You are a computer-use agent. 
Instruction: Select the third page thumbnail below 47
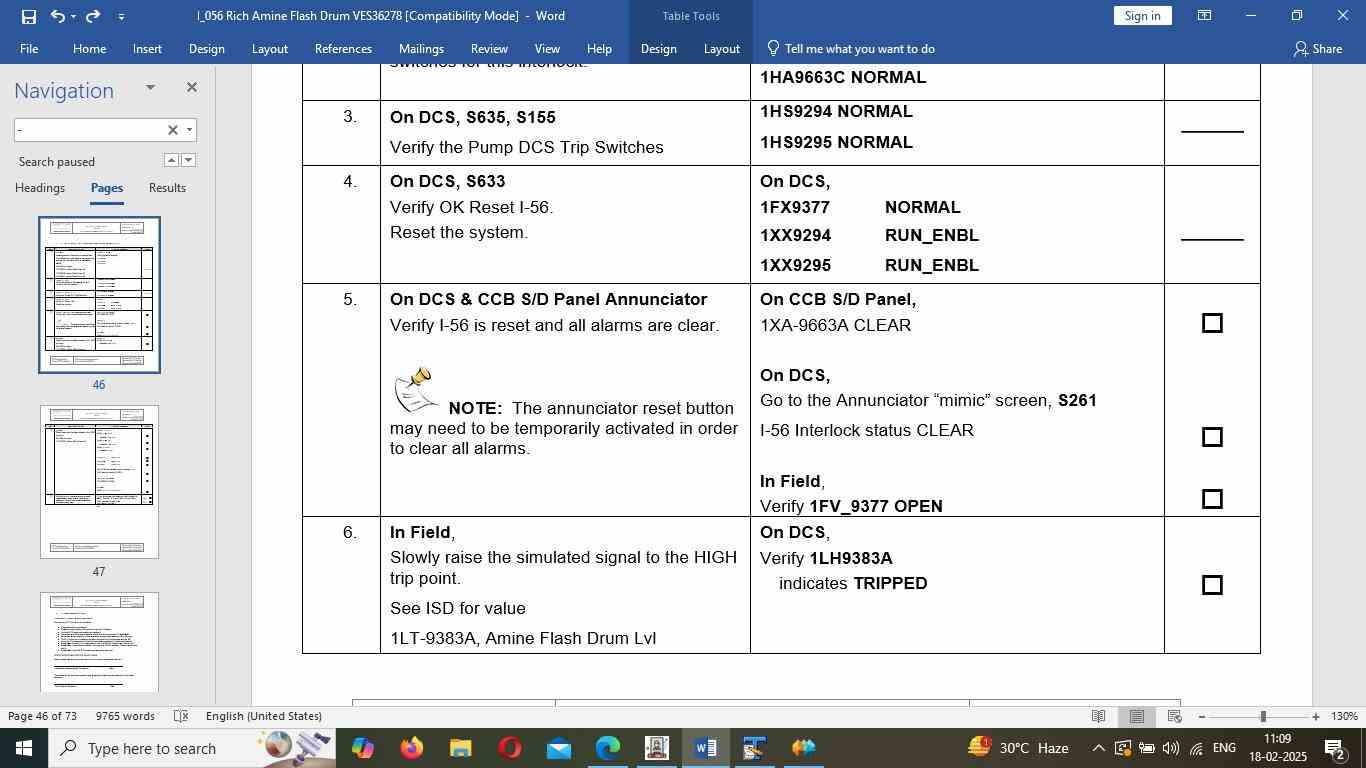click(99, 641)
